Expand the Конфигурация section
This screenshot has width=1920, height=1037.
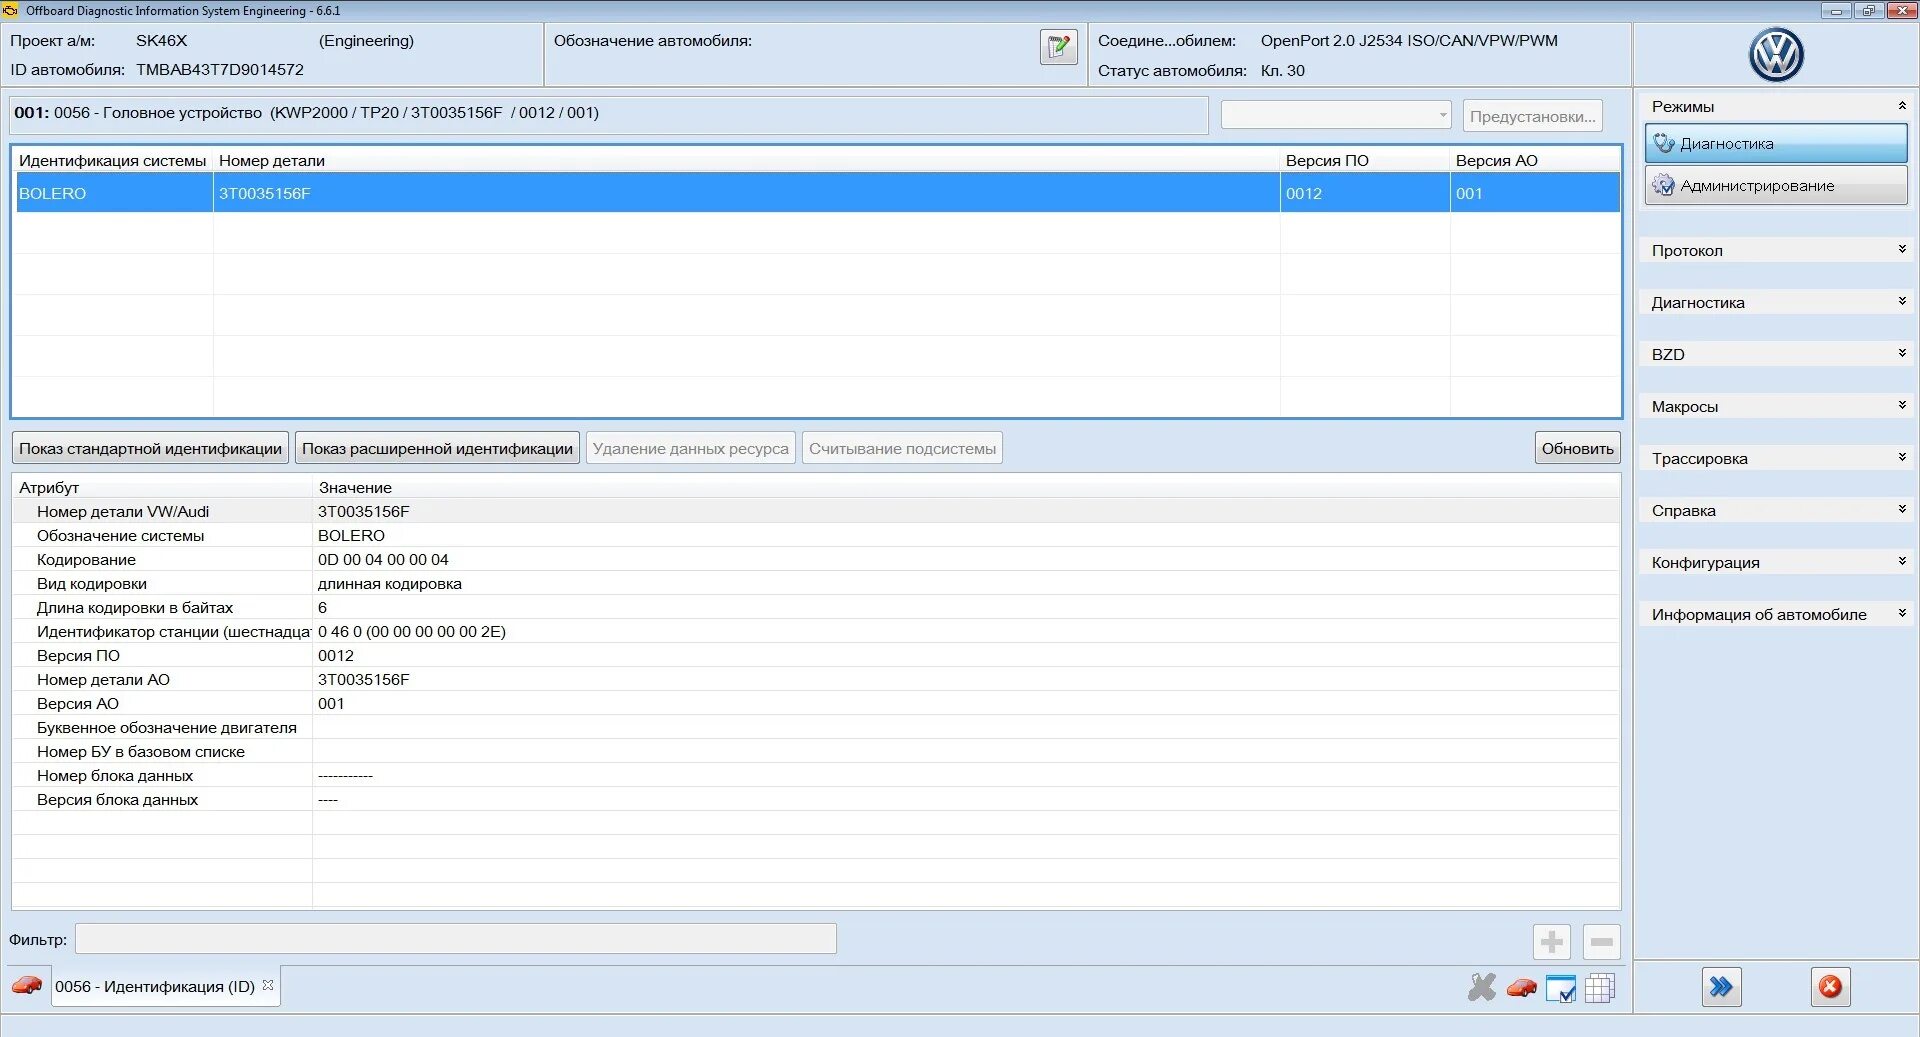pyautogui.click(x=1902, y=561)
